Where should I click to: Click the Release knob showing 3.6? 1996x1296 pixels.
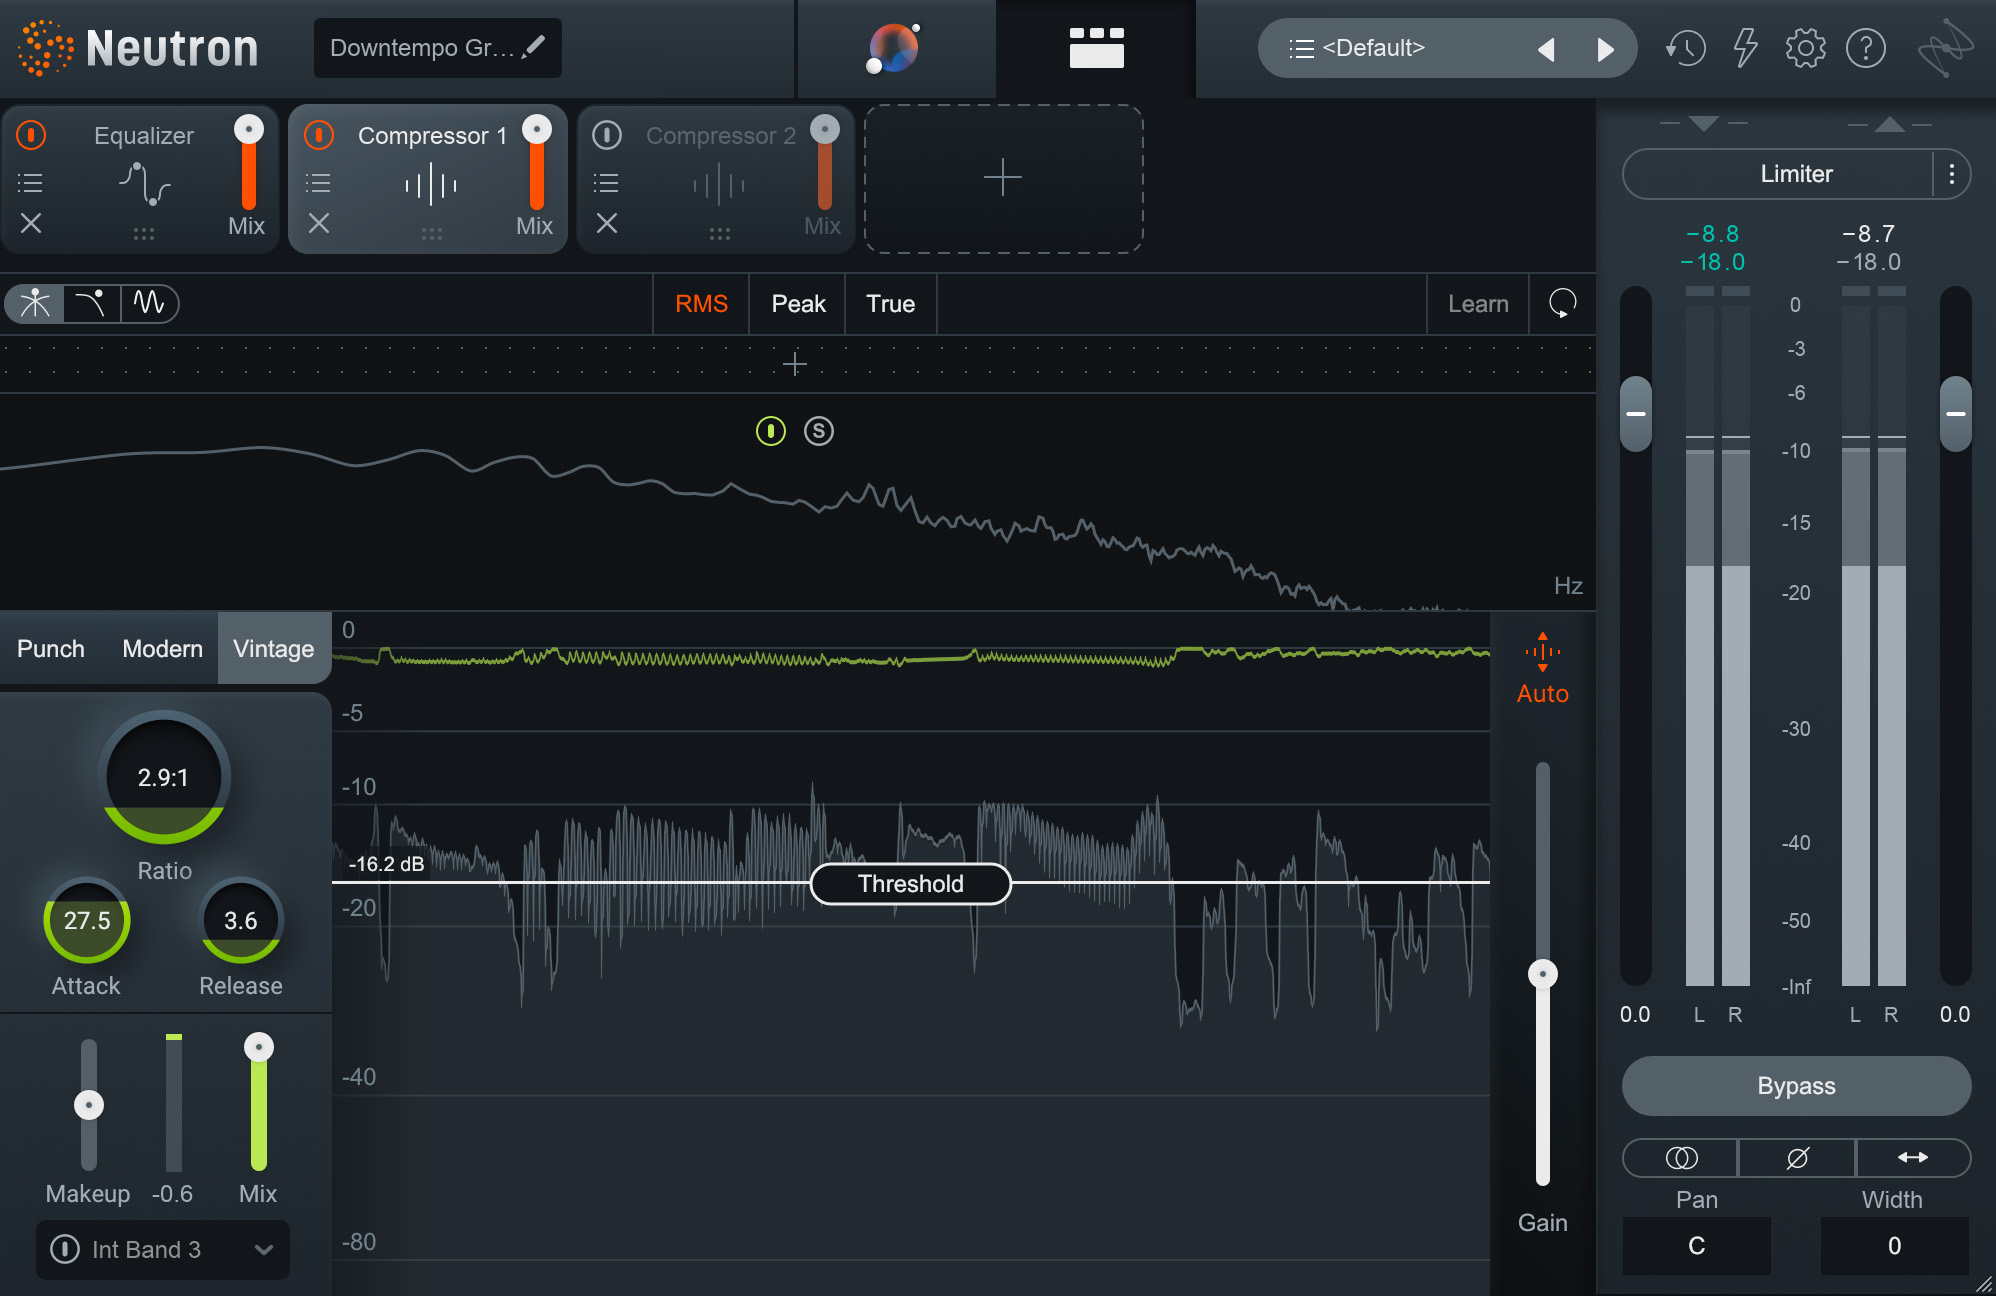(x=240, y=921)
